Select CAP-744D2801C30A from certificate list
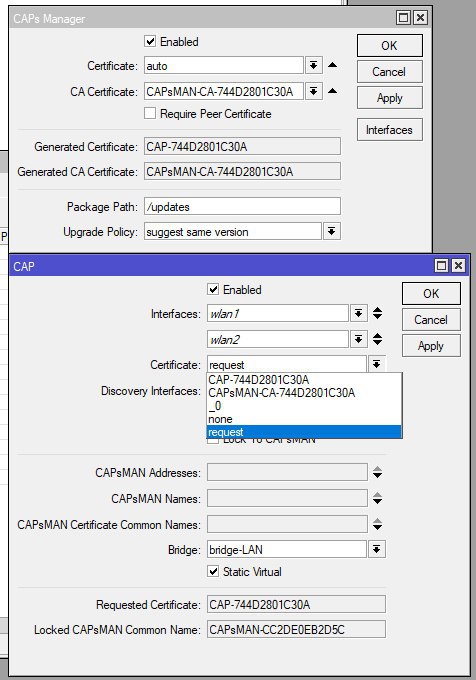The width and height of the screenshot is (476, 680). (x=304, y=380)
